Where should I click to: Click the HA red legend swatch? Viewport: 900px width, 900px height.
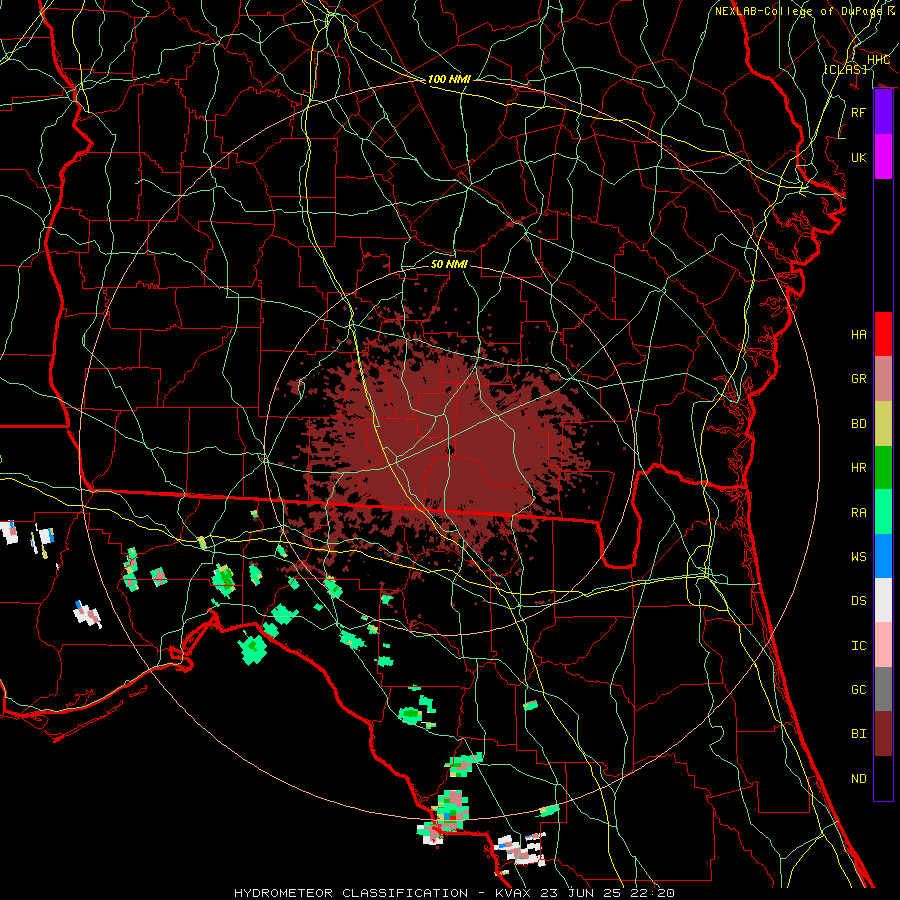coord(883,334)
